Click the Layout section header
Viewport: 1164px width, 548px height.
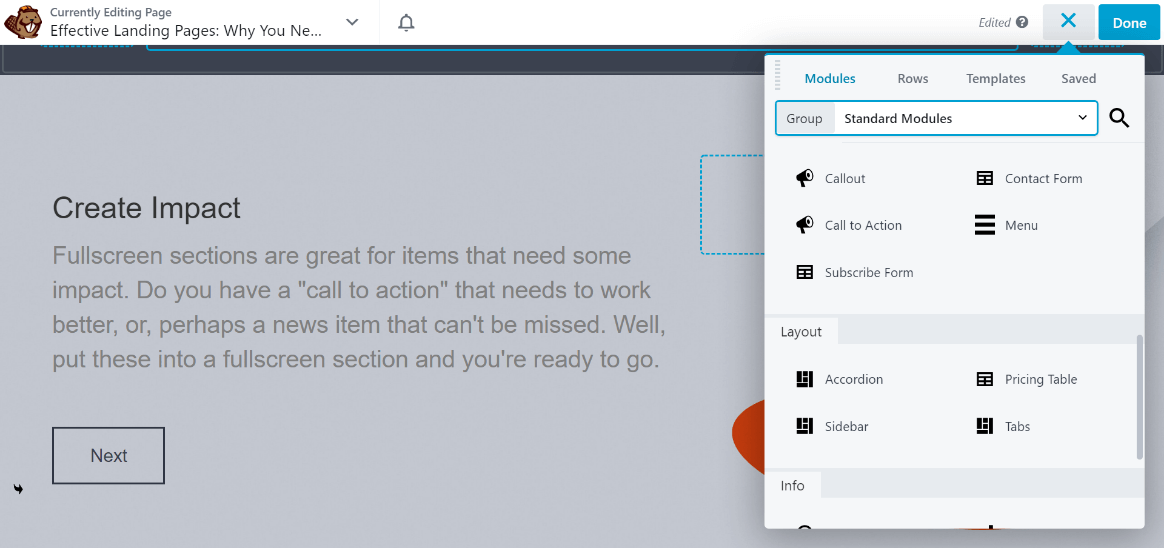[801, 331]
